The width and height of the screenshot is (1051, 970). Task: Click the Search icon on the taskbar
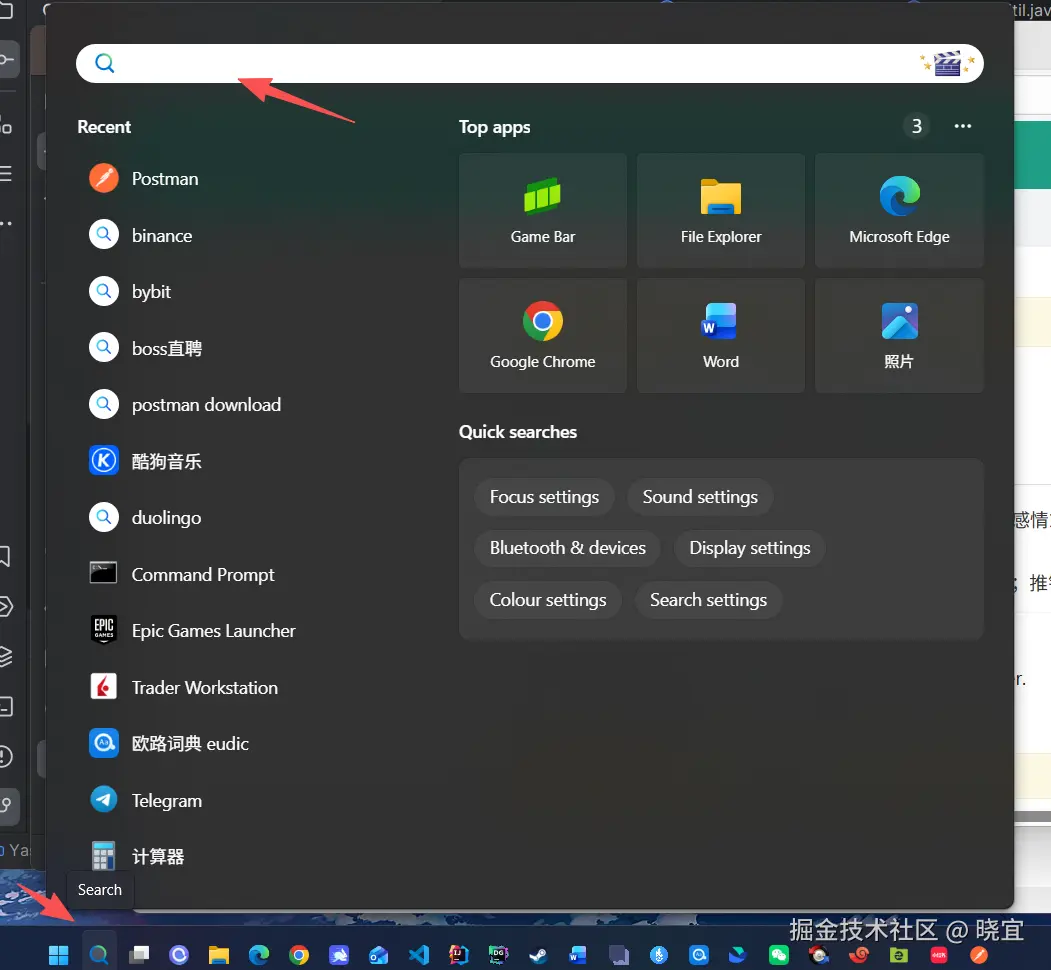point(99,954)
